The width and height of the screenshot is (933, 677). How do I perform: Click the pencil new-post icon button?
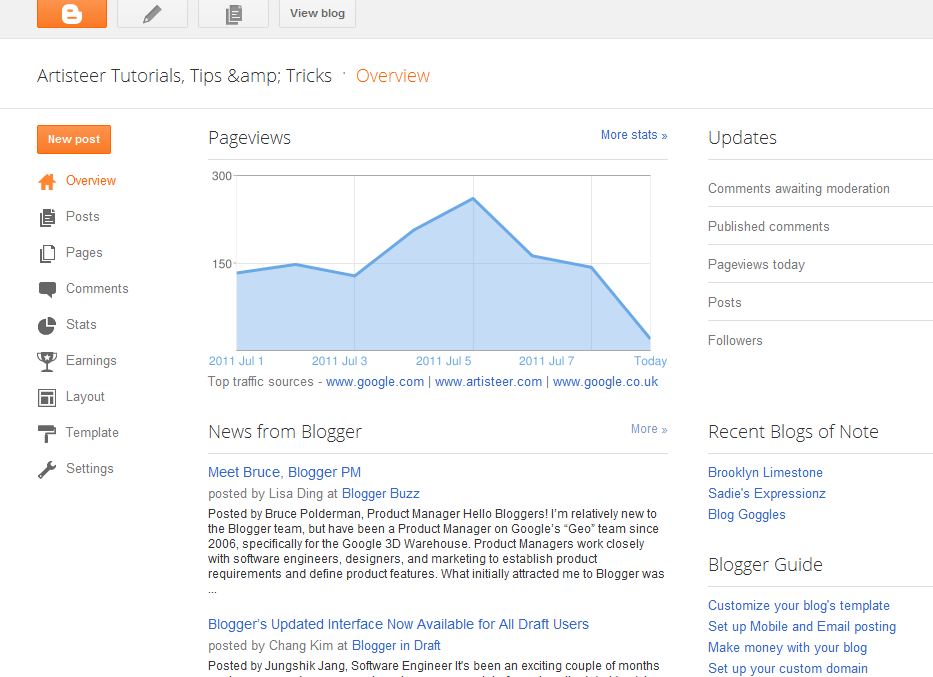[152, 13]
